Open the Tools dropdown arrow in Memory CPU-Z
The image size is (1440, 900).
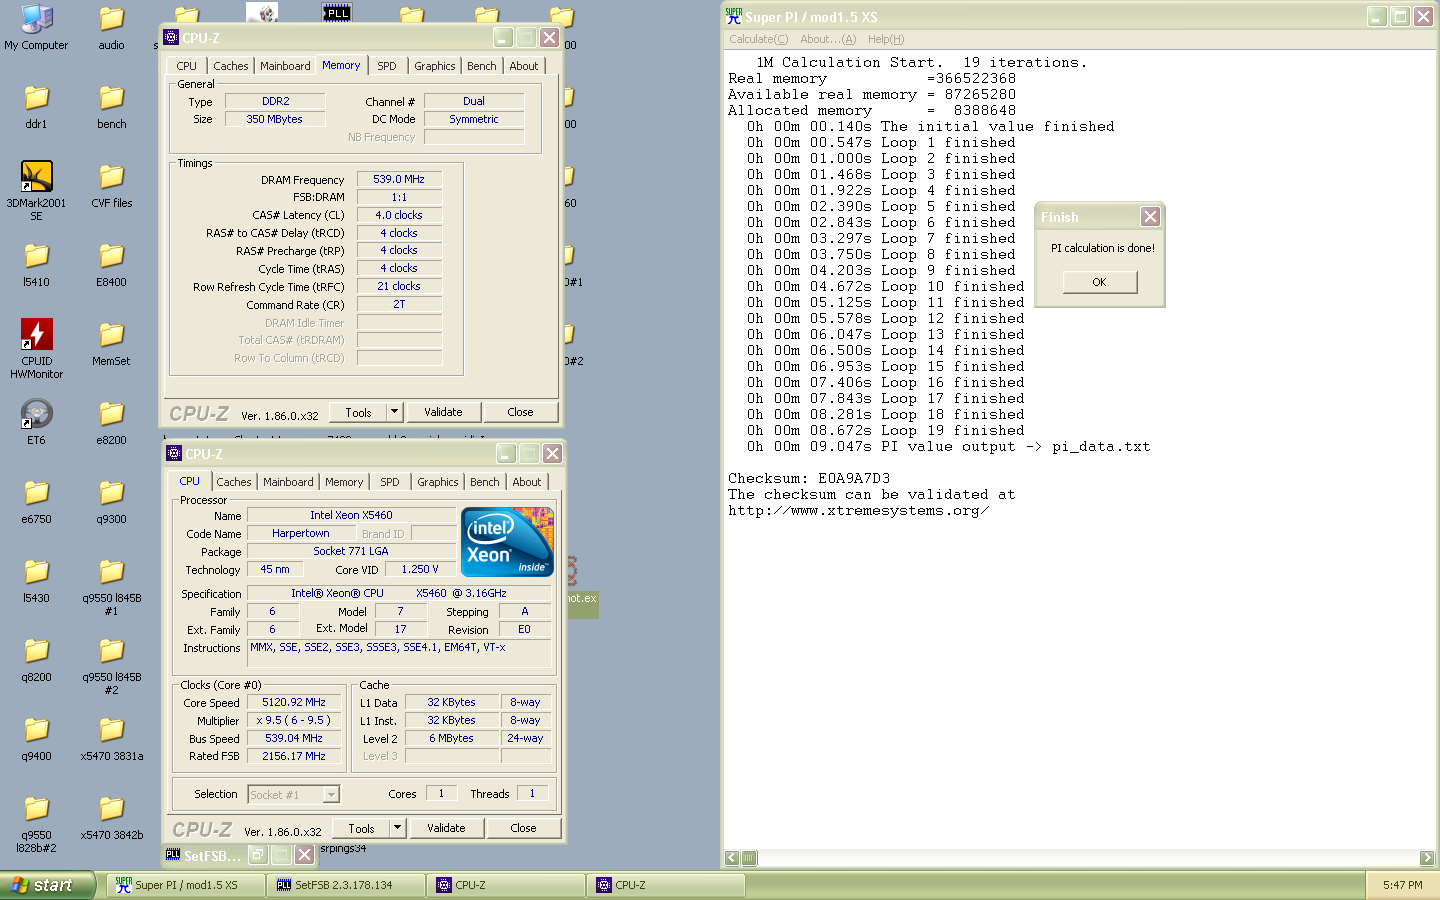(x=395, y=411)
